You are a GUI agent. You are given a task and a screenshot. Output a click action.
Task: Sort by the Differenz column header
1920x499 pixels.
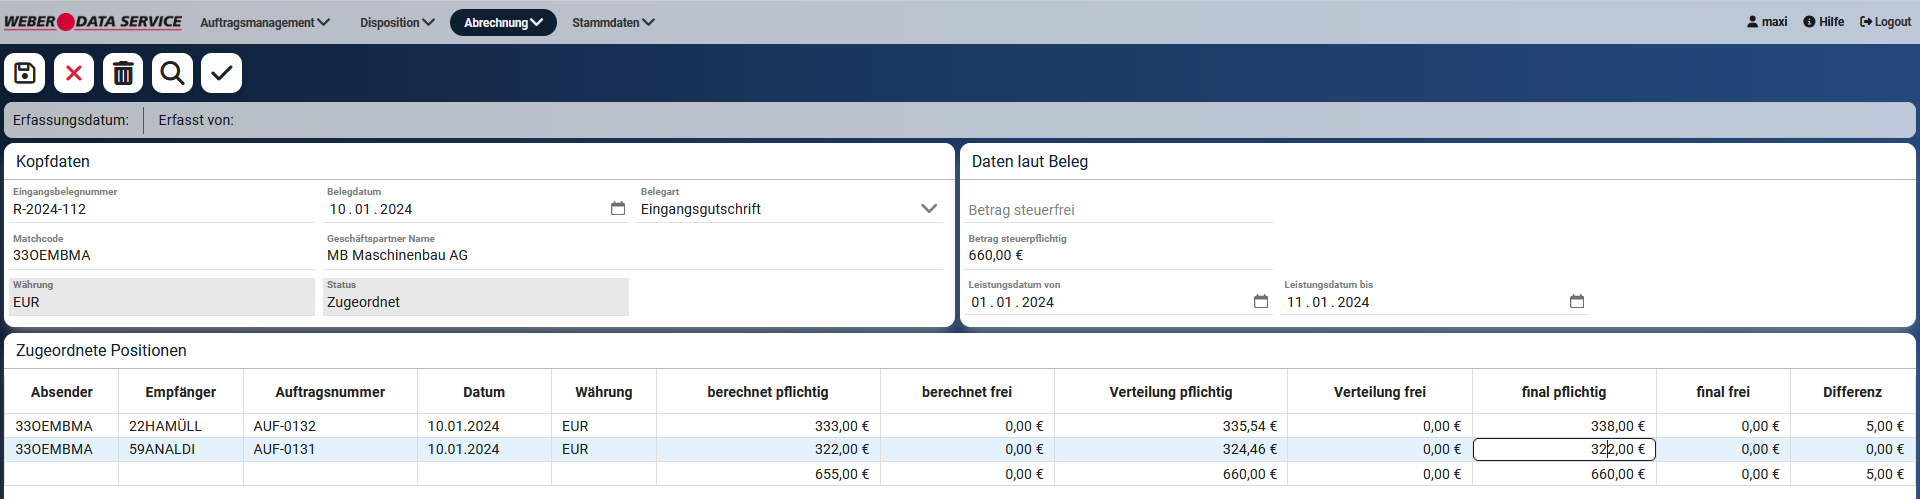[x=1852, y=392]
